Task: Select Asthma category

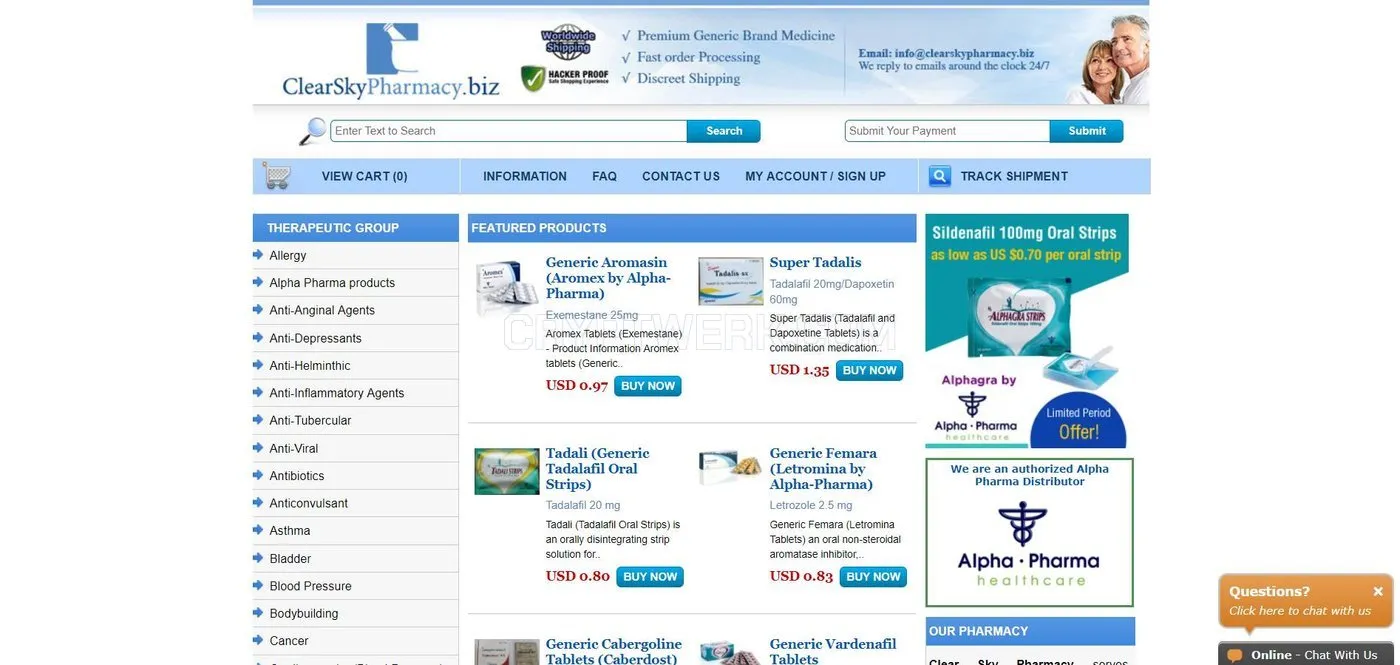Action: [290, 531]
